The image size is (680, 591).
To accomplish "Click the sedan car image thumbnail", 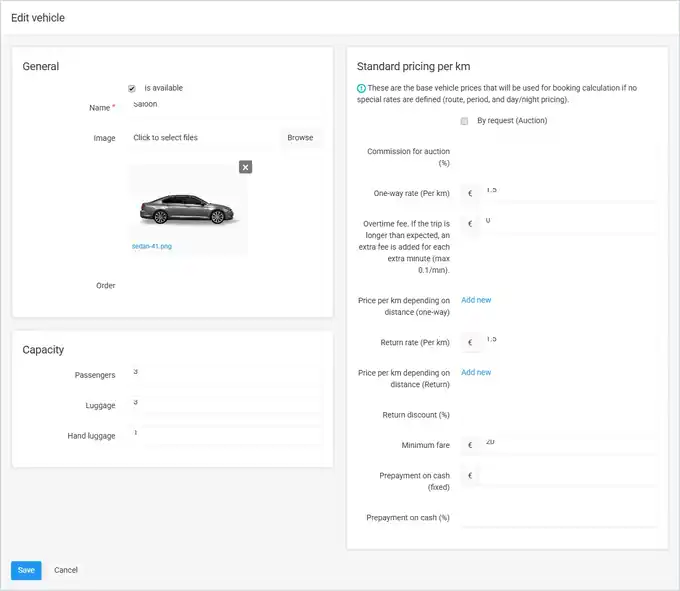I will click(187, 209).
